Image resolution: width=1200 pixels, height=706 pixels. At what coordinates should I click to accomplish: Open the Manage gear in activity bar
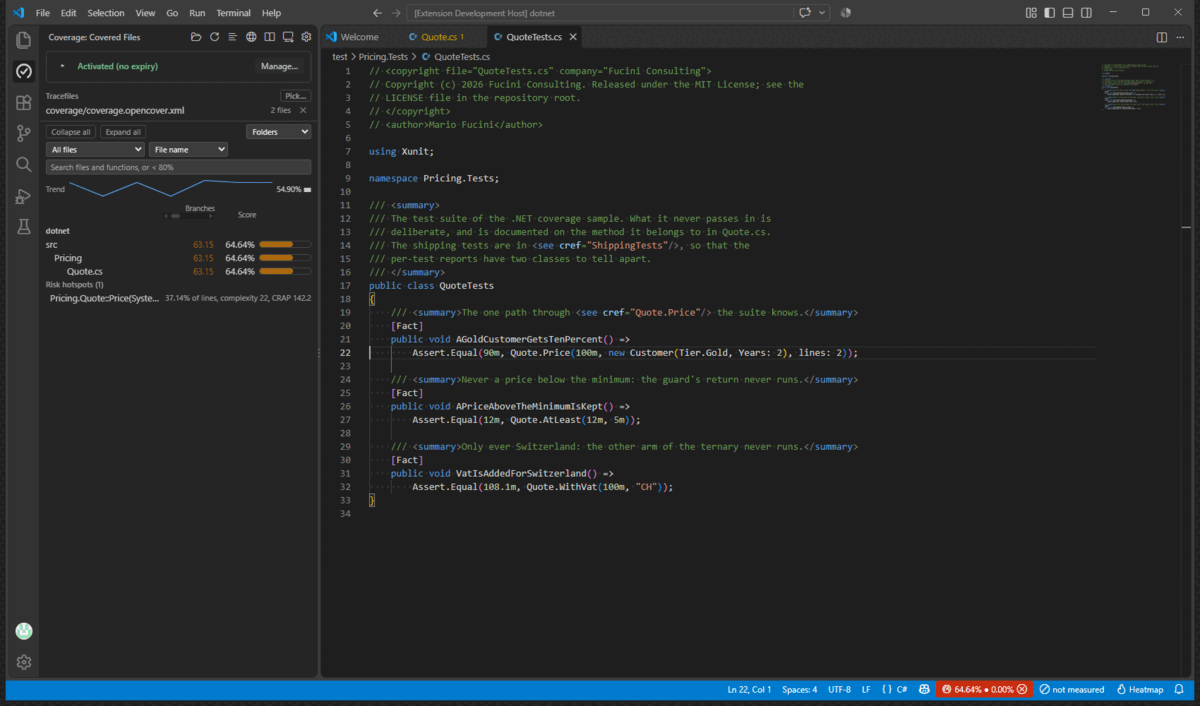(24, 662)
